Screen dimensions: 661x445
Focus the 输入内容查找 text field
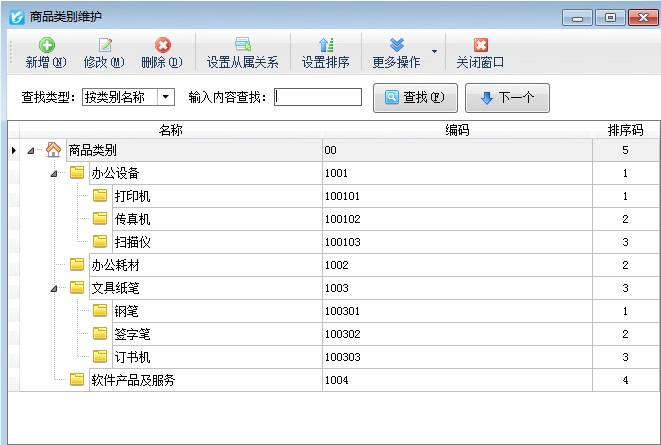point(318,97)
